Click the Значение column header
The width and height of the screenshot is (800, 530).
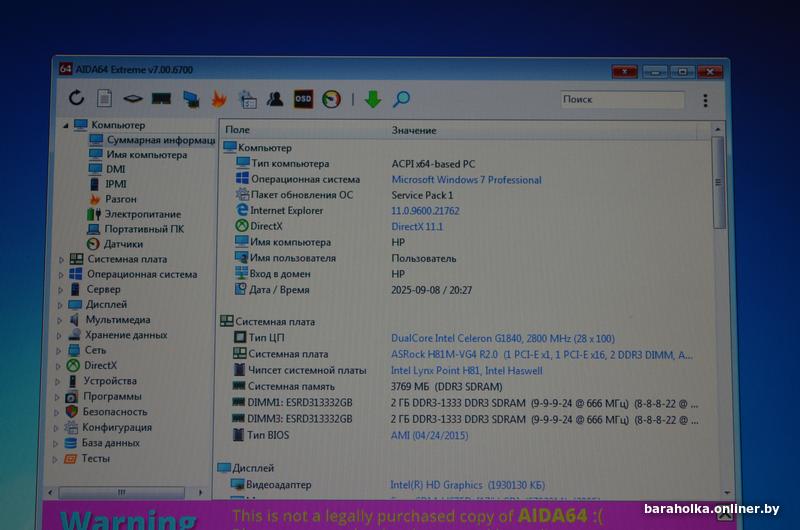pos(414,130)
